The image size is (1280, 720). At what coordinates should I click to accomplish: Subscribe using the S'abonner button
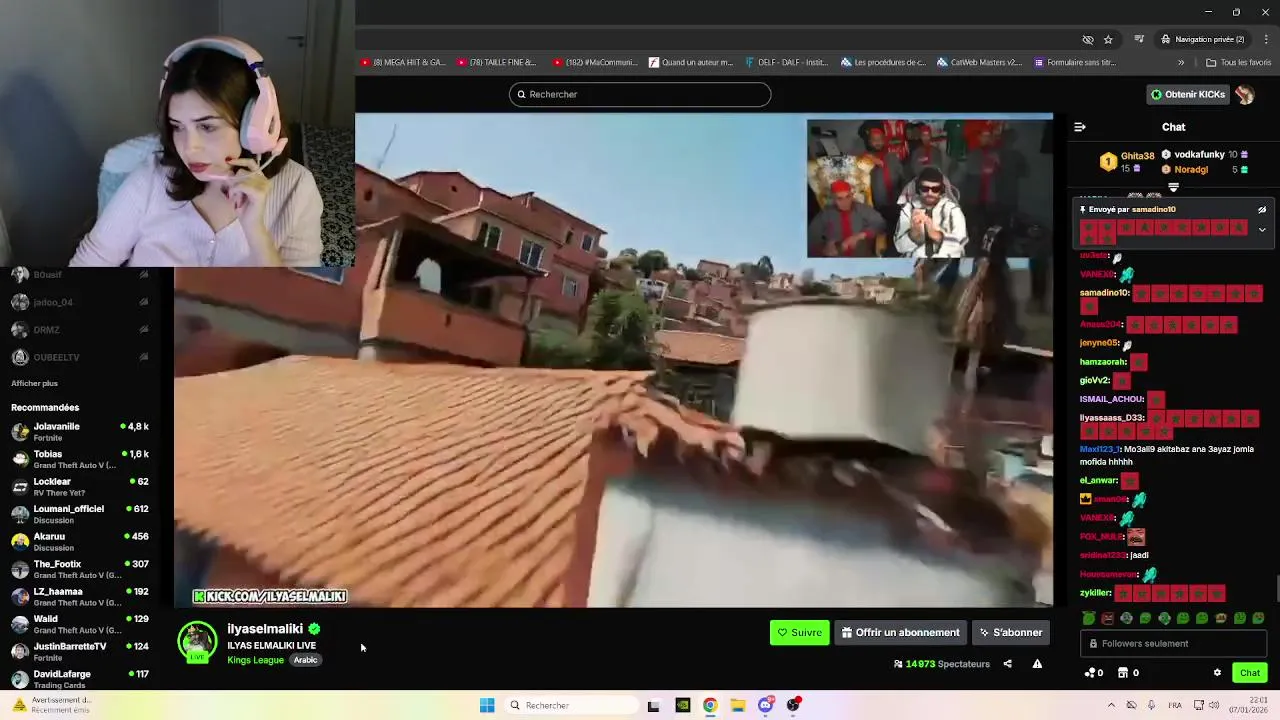point(1011,632)
